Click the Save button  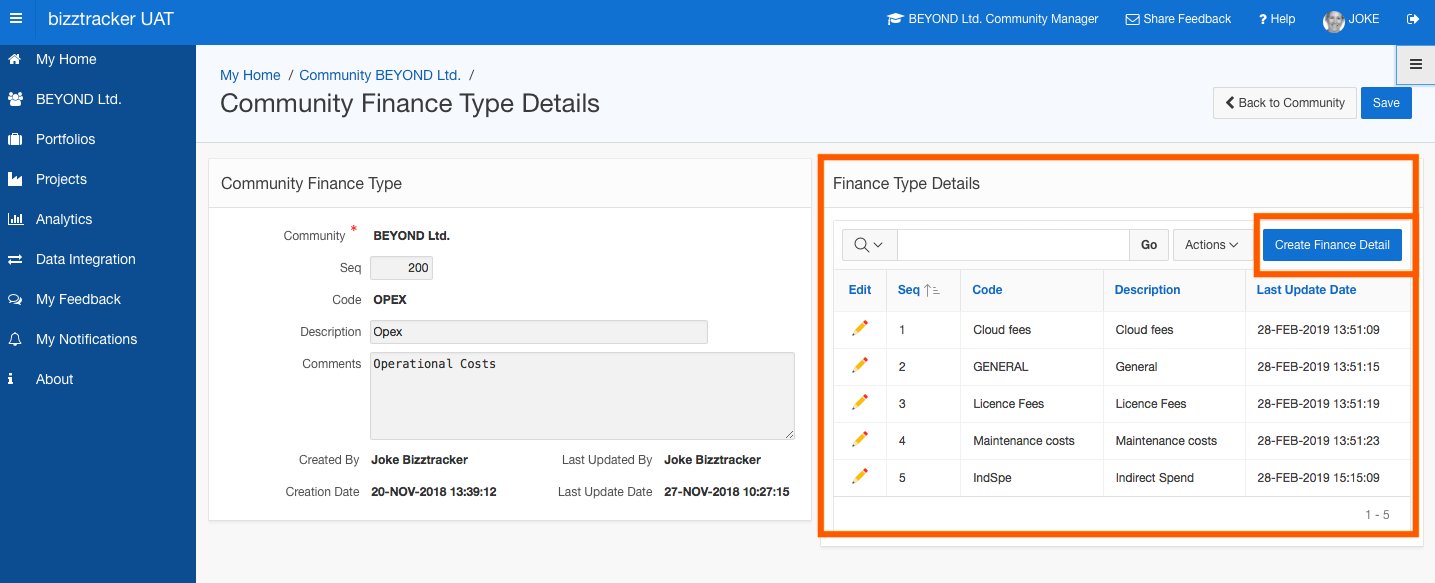tap(1386, 103)
